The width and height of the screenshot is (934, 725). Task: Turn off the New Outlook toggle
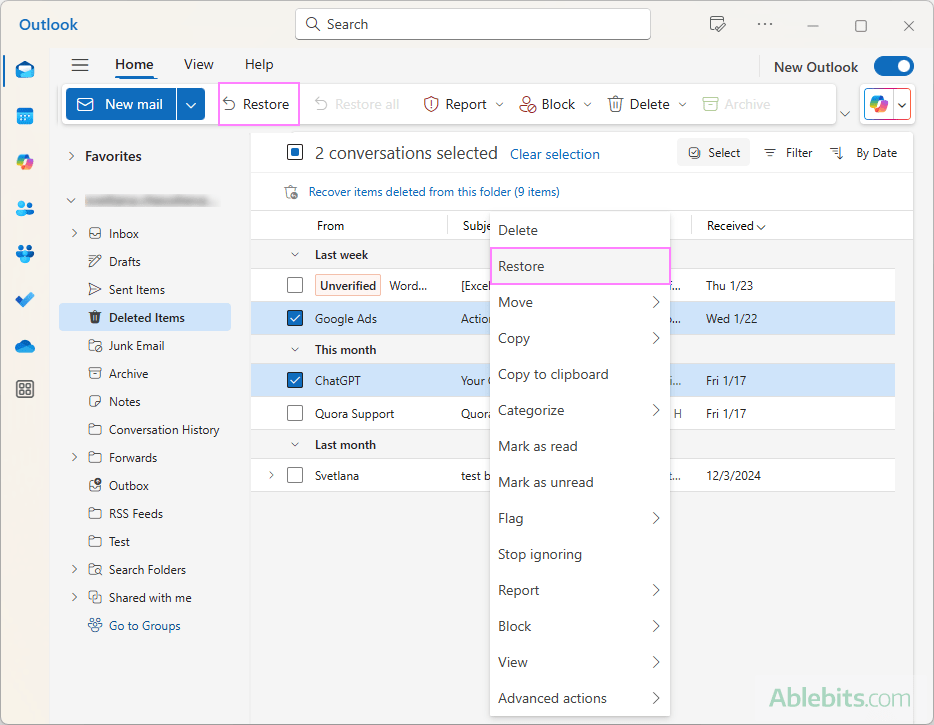[x=893, y=66]
